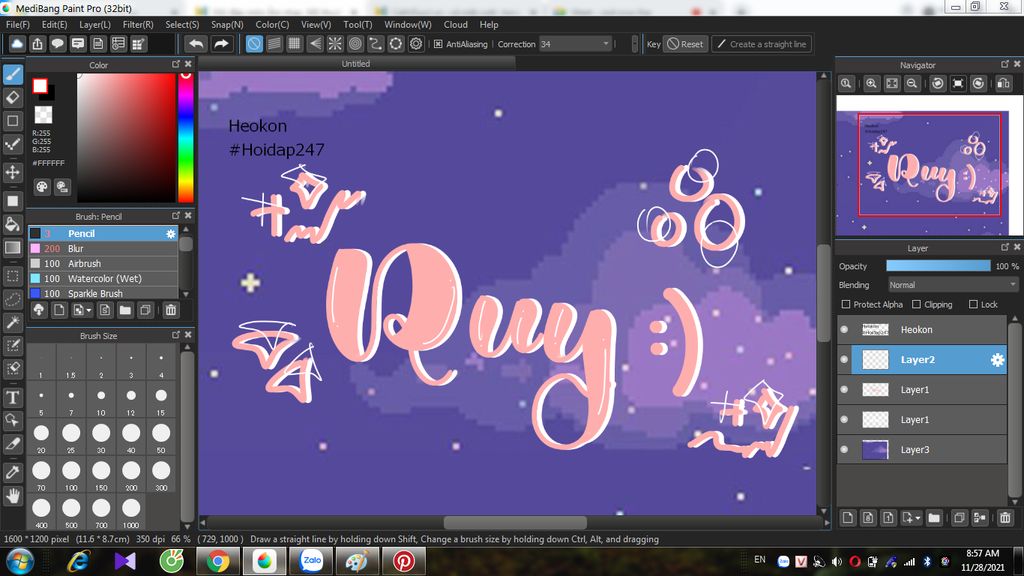
Task: Select the Blur brush
Action: tap(103, 248)
